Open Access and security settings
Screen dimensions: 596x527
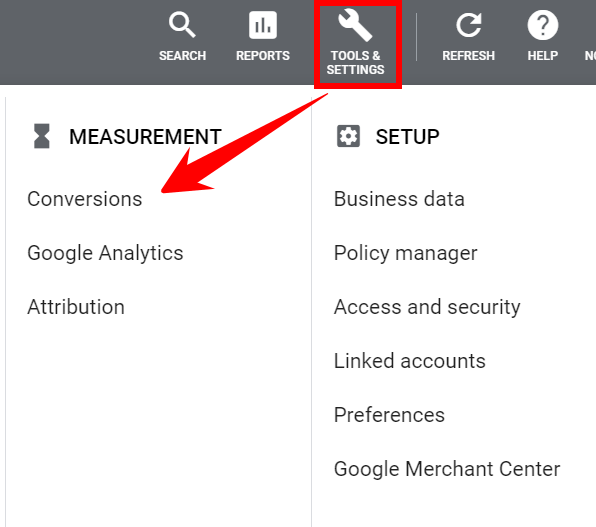pos(427,307)
